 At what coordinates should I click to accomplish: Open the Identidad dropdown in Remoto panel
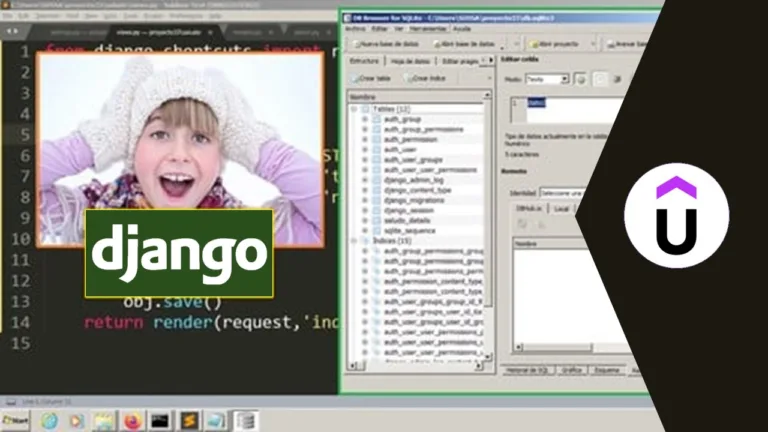563,193
